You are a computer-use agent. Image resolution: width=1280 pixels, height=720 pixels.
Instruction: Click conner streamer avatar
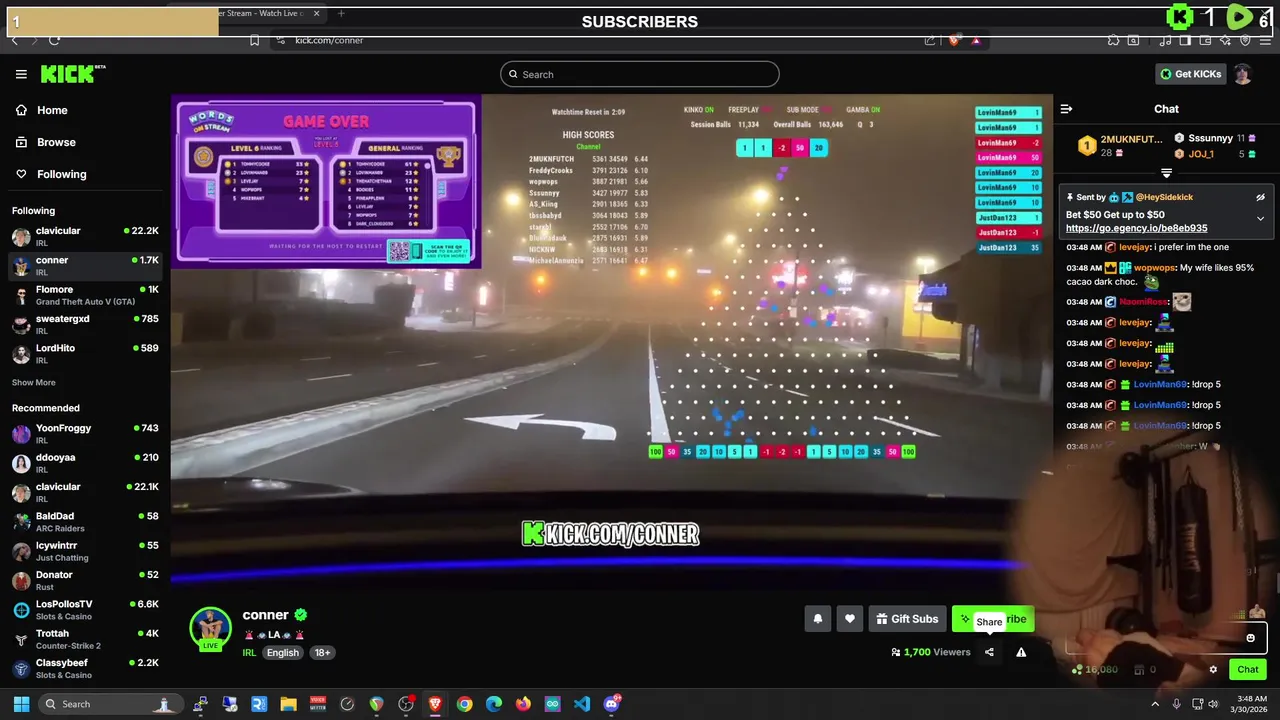(211, 628)
